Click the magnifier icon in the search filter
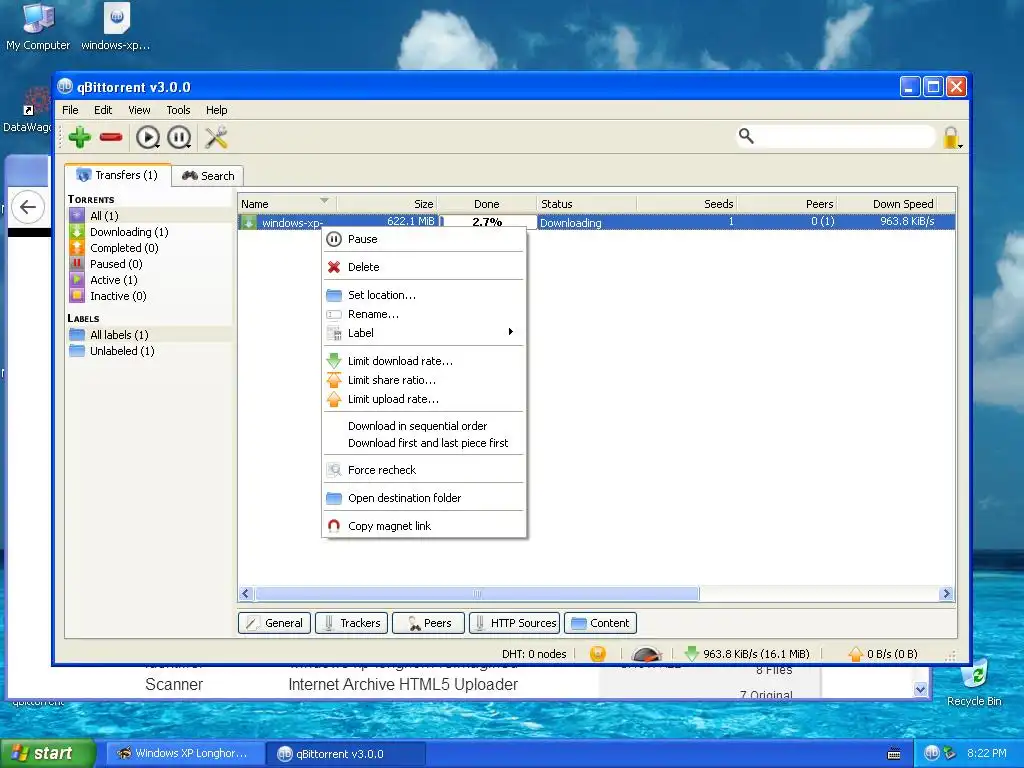Image resolution: width=1024 pixels, height=768 pixels. [x=746, y=136]
